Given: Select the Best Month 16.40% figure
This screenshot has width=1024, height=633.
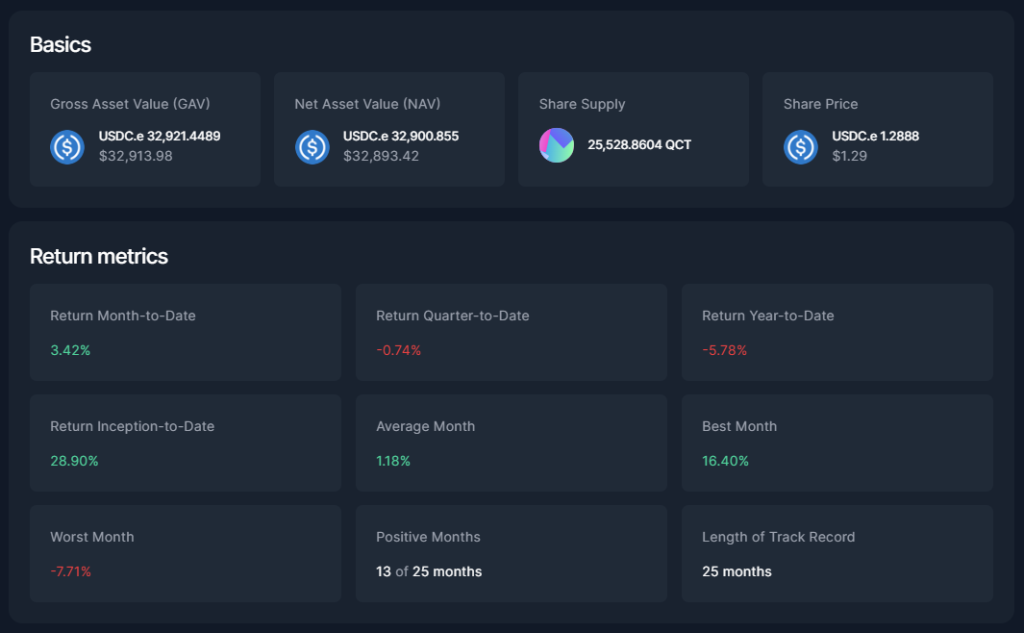Looking at the screenshot, I should coord(725,461).
